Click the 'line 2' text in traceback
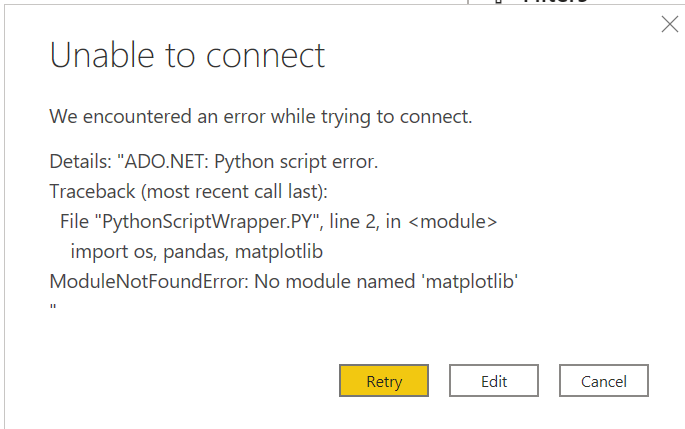The height and width of the screenshot is (429, 685). click(353, 221)
